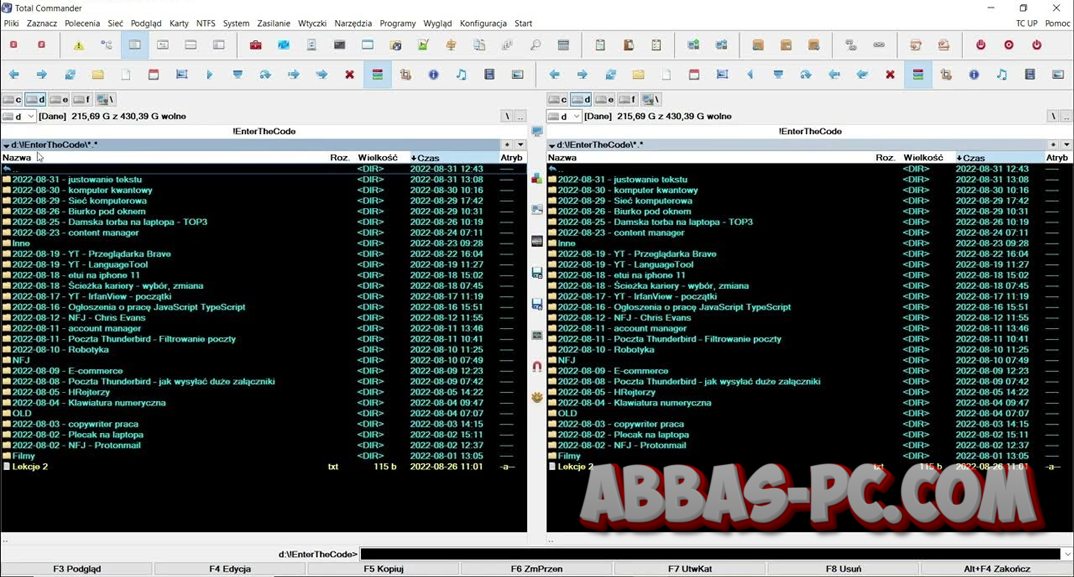Click the blue info icon in left toolbar
1074x577 pixels.
pyautogui.click(x=433, y=75)
